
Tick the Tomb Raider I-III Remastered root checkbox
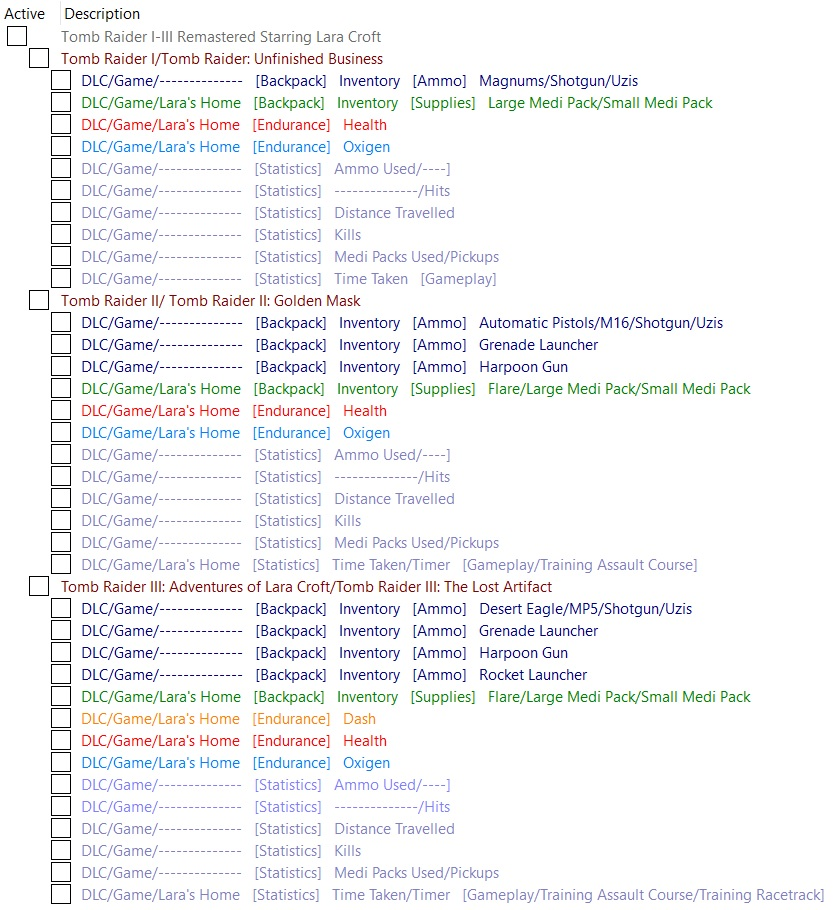point(17,36)
